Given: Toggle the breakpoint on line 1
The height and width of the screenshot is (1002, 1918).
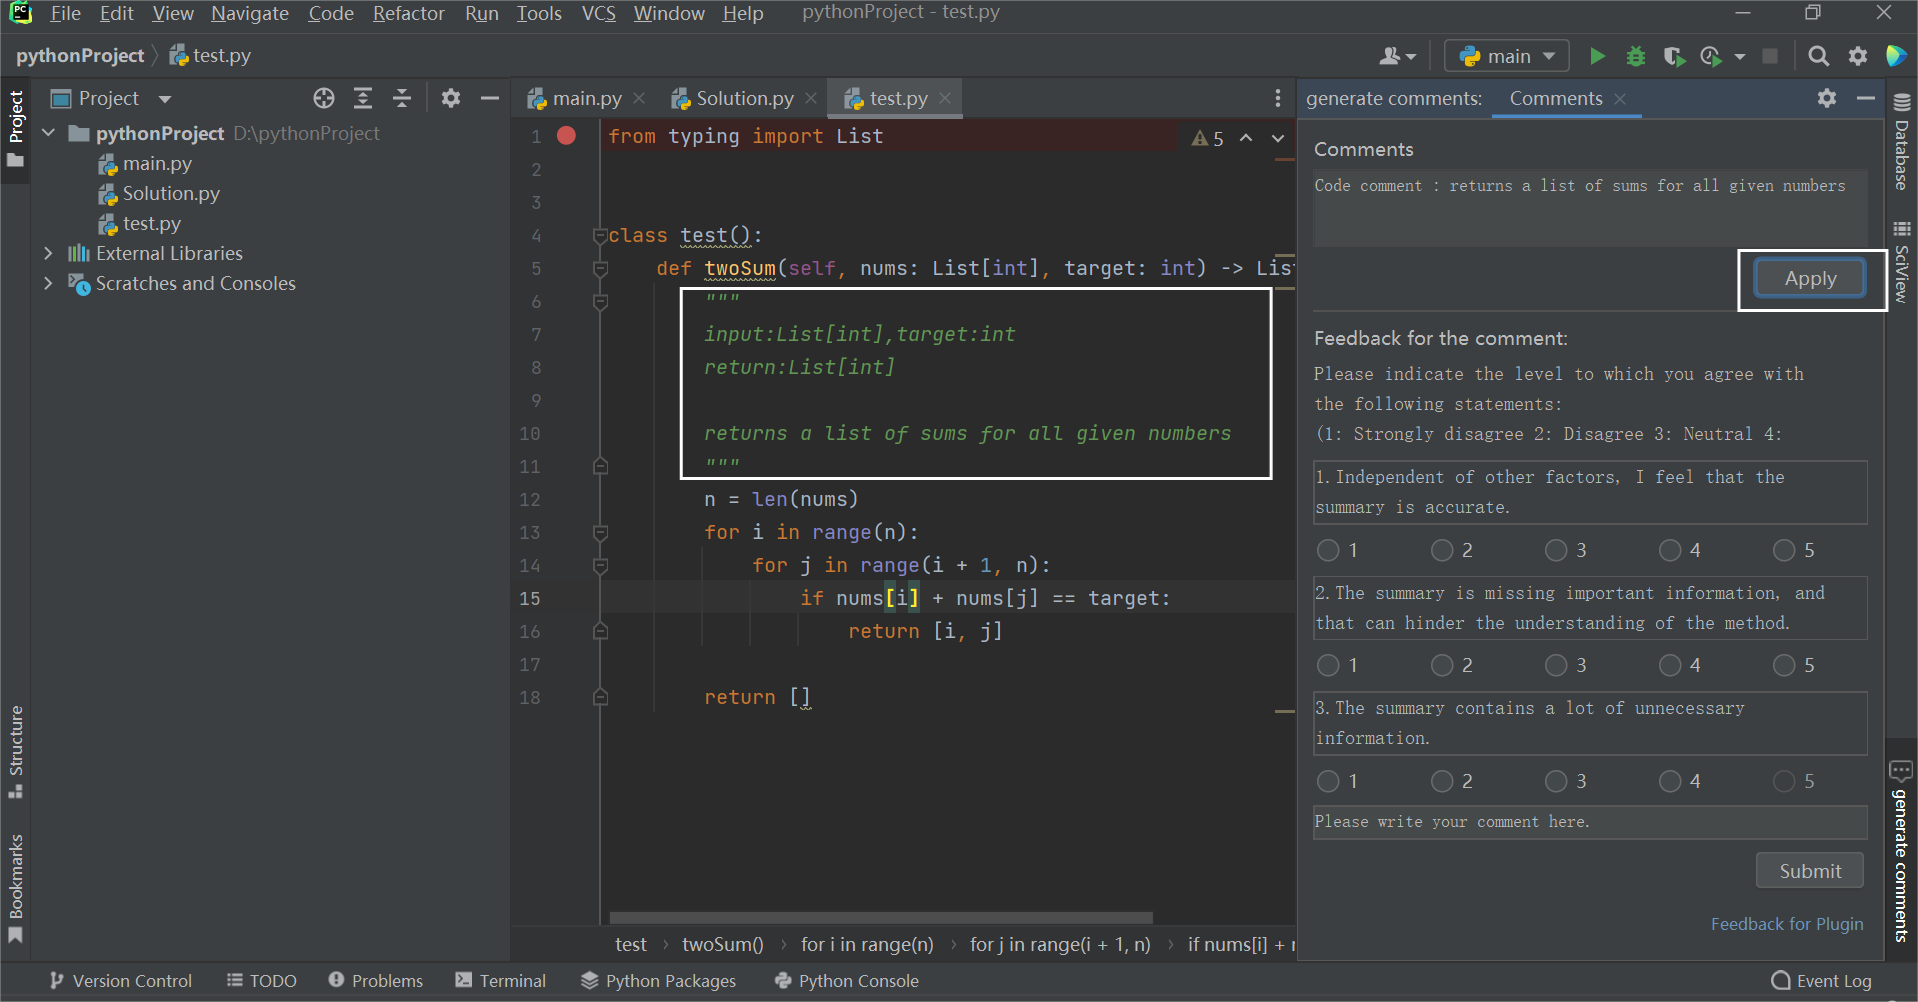Looking at the screenshot, I should [x=567, y=136].
